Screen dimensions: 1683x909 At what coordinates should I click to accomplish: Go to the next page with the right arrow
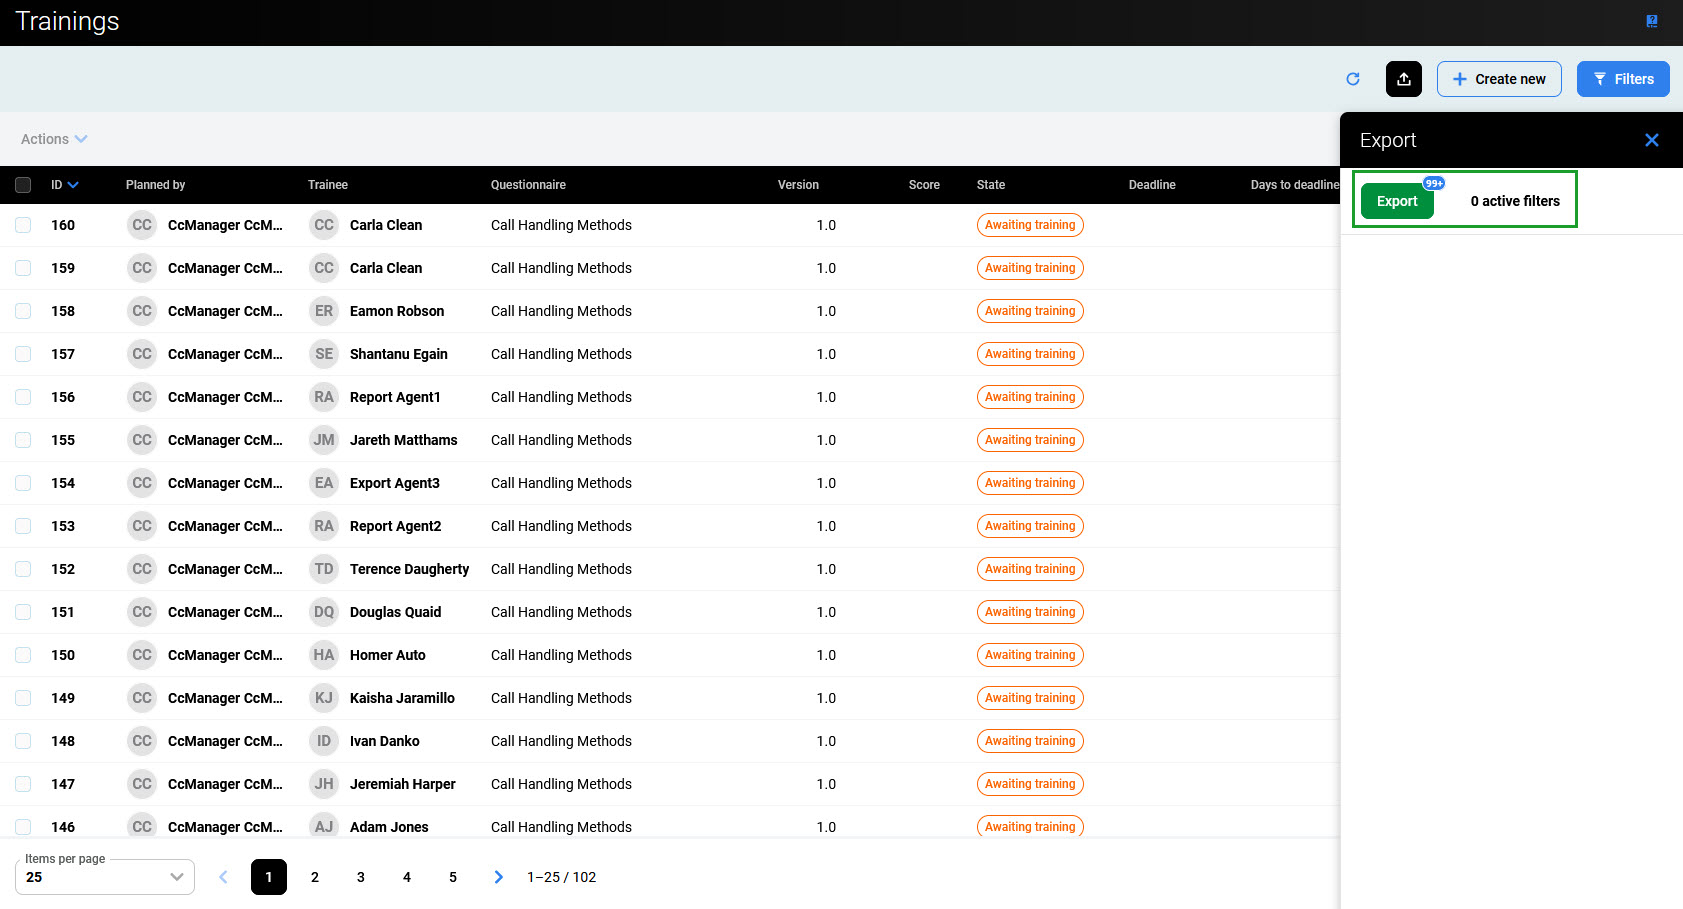click(x=498, y=877)
